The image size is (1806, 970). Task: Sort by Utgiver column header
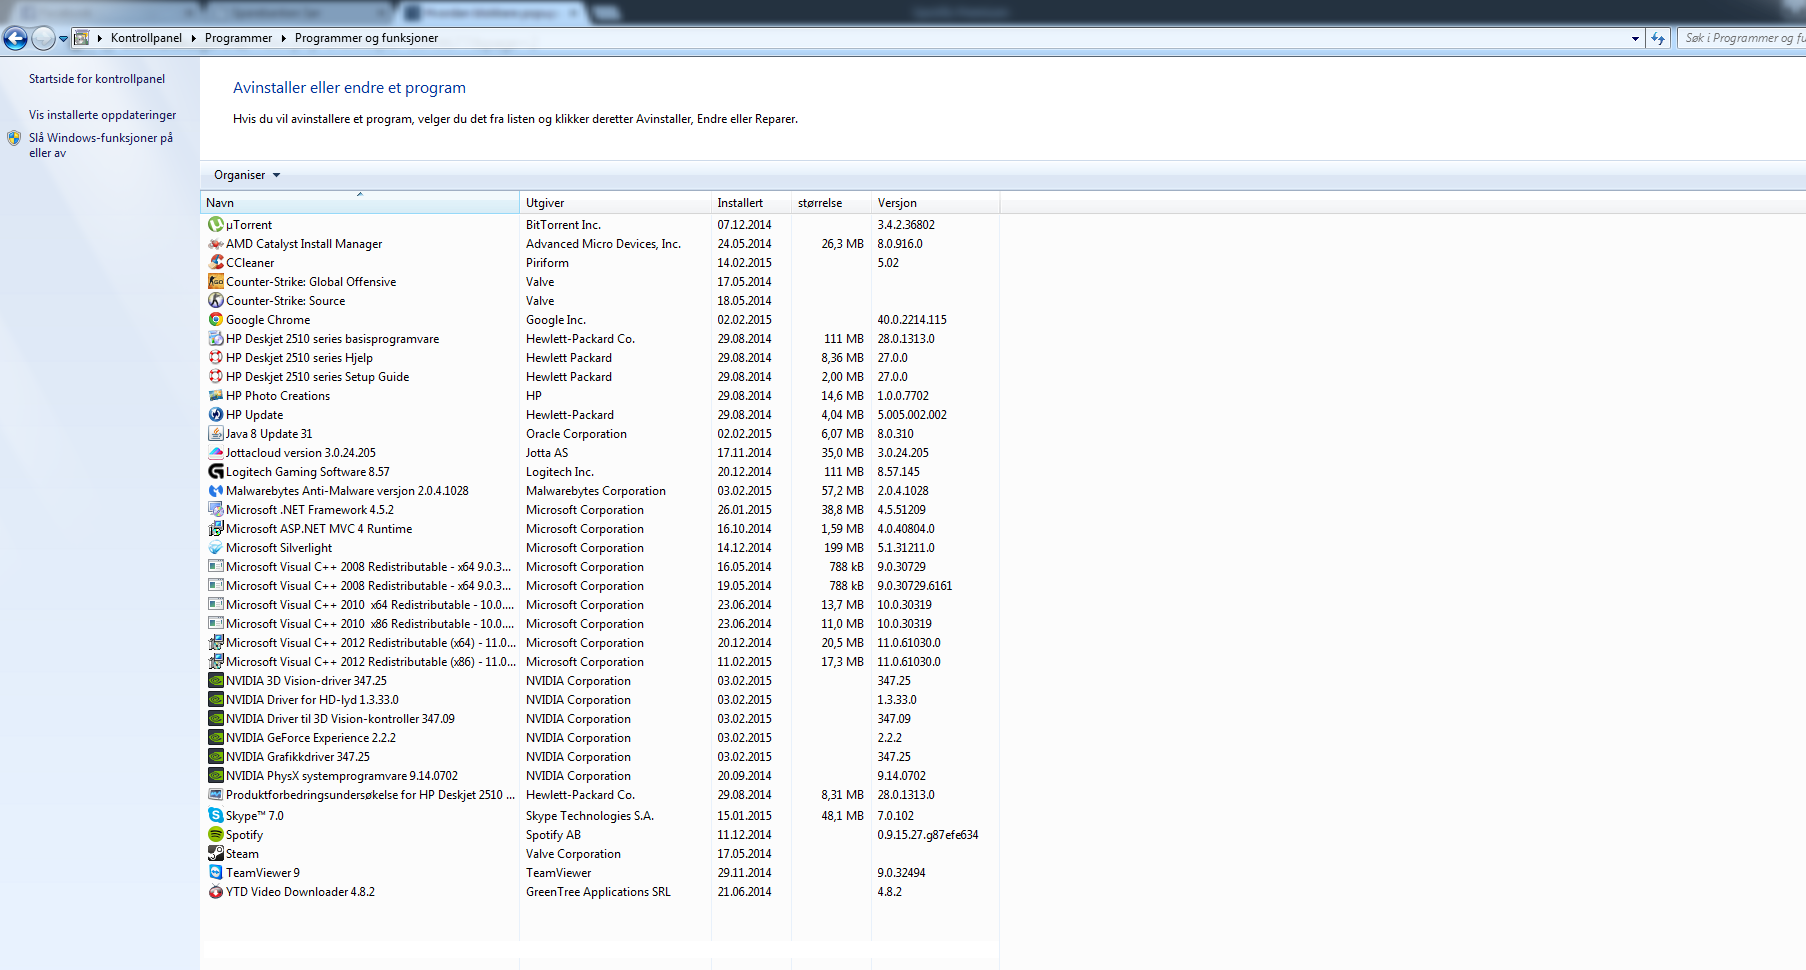(615, 202)
